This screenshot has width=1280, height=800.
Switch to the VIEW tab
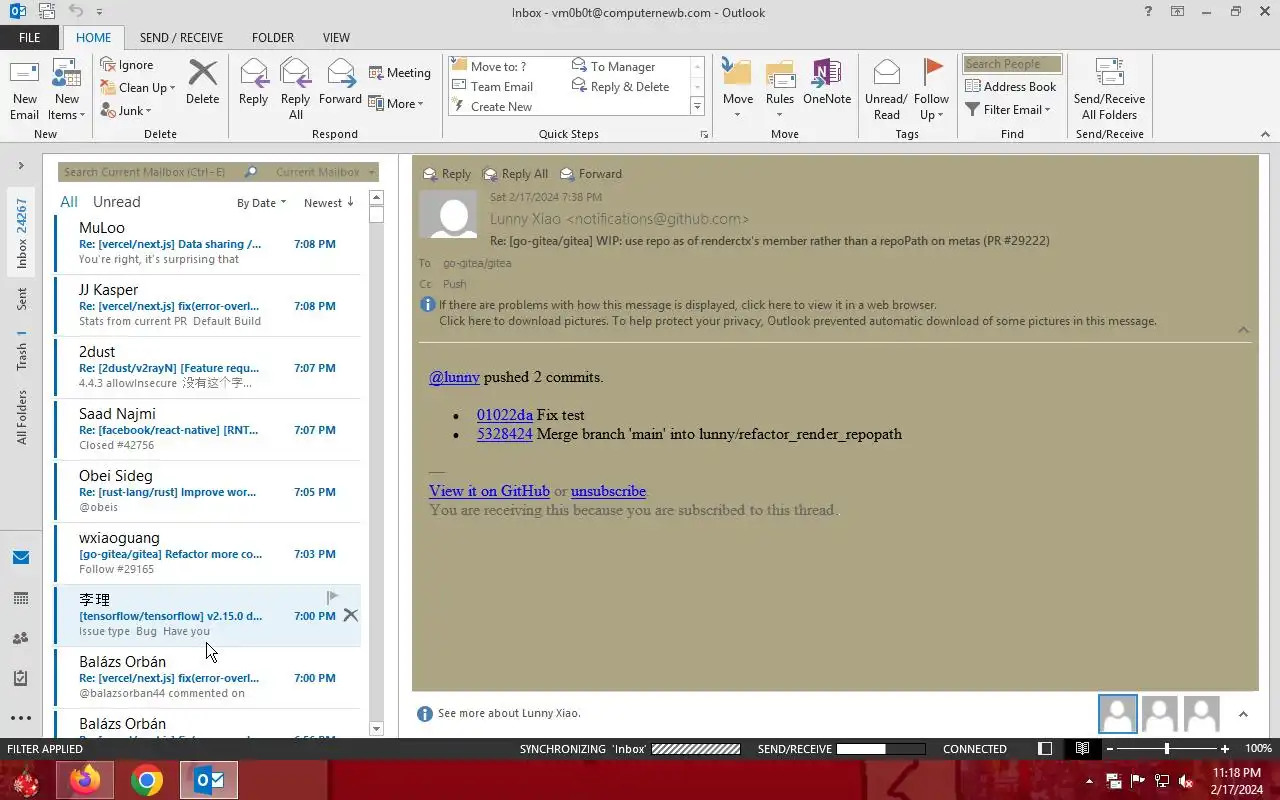point(336,38)
